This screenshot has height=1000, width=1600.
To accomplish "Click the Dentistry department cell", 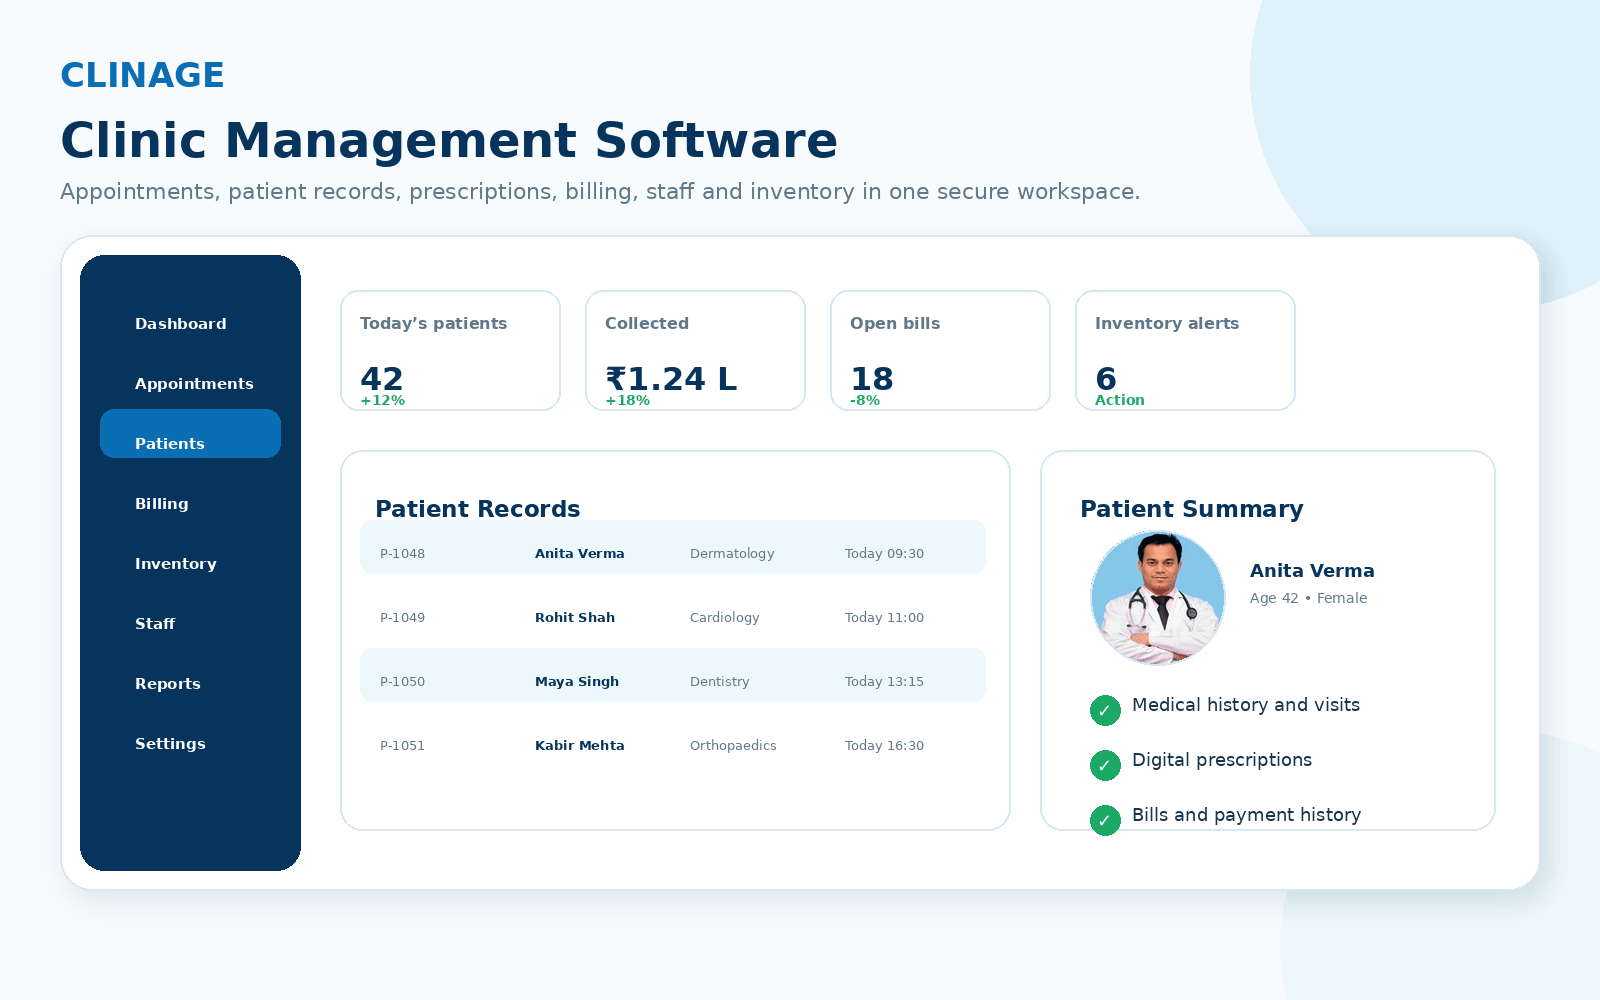I will (x=719, y=682).
